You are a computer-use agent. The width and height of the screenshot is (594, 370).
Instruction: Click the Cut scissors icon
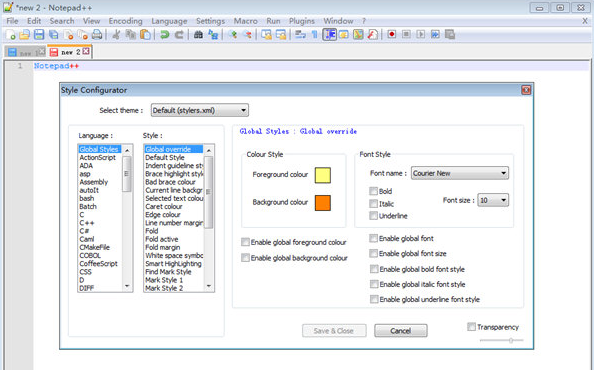[116, 35]
